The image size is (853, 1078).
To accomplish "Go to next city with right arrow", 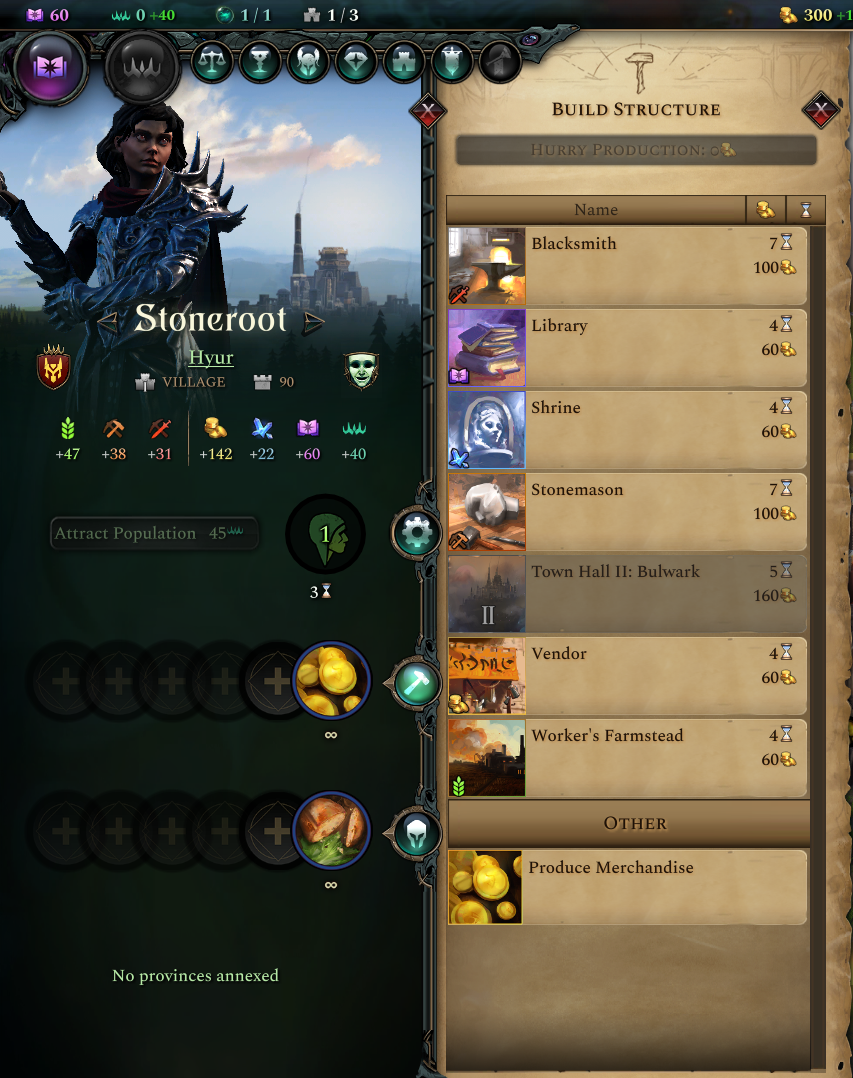I will 313,321.
